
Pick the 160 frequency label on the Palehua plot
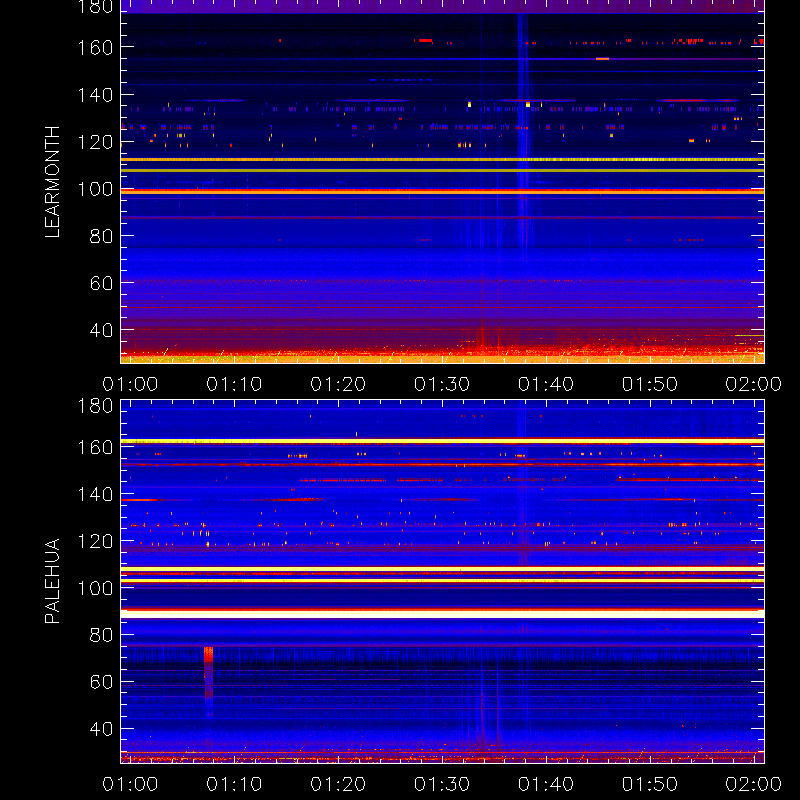pyautogui.click(x=95, y=447)
